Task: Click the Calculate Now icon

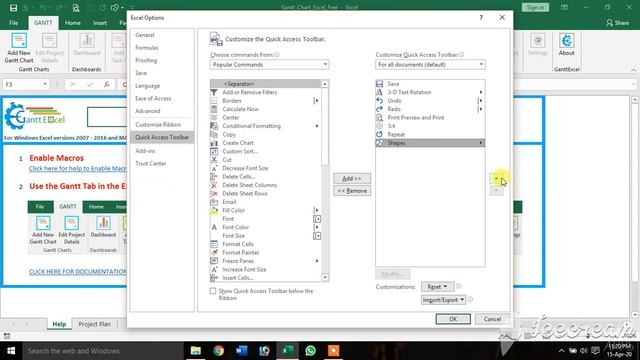Action: pos(214,109)
